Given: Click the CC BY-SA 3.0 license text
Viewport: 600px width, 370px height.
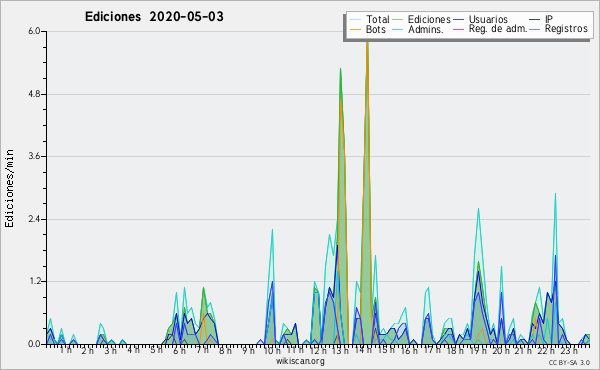Looking at the screenshot, I should point(569,363).
